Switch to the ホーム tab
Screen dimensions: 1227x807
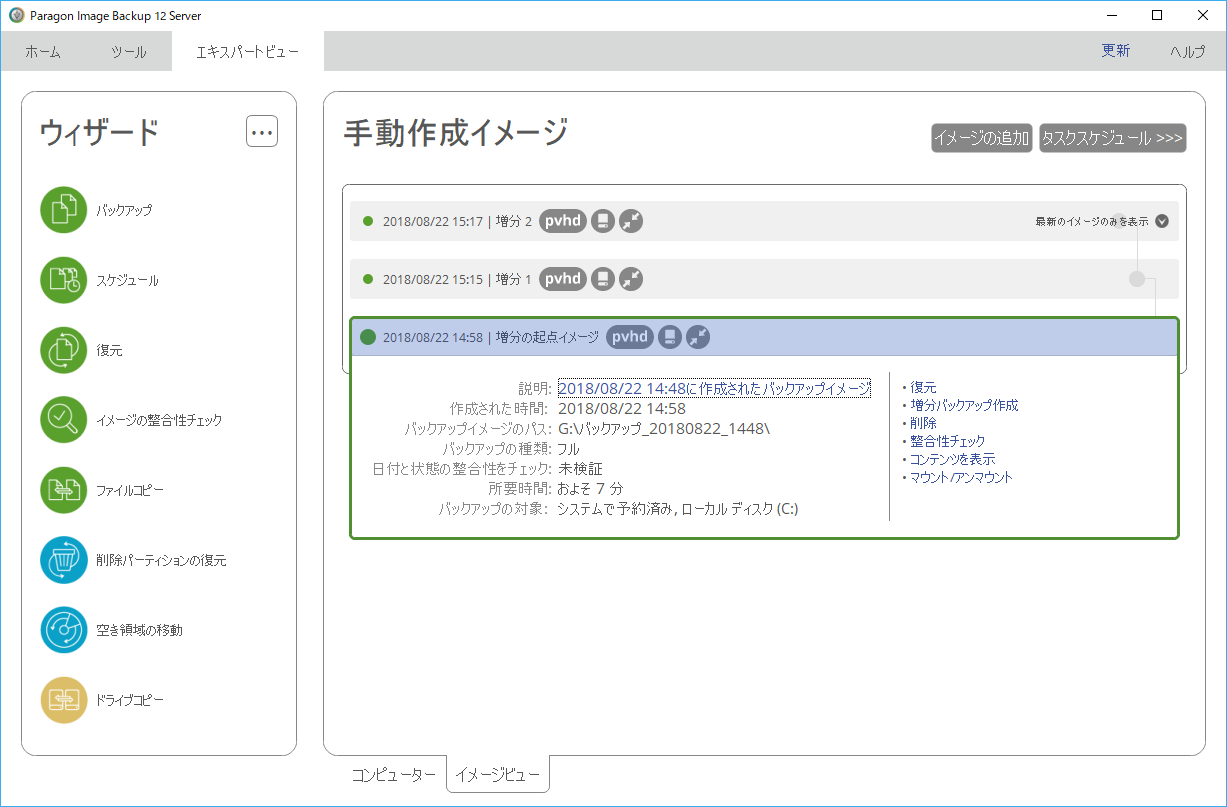click(43, 52)
